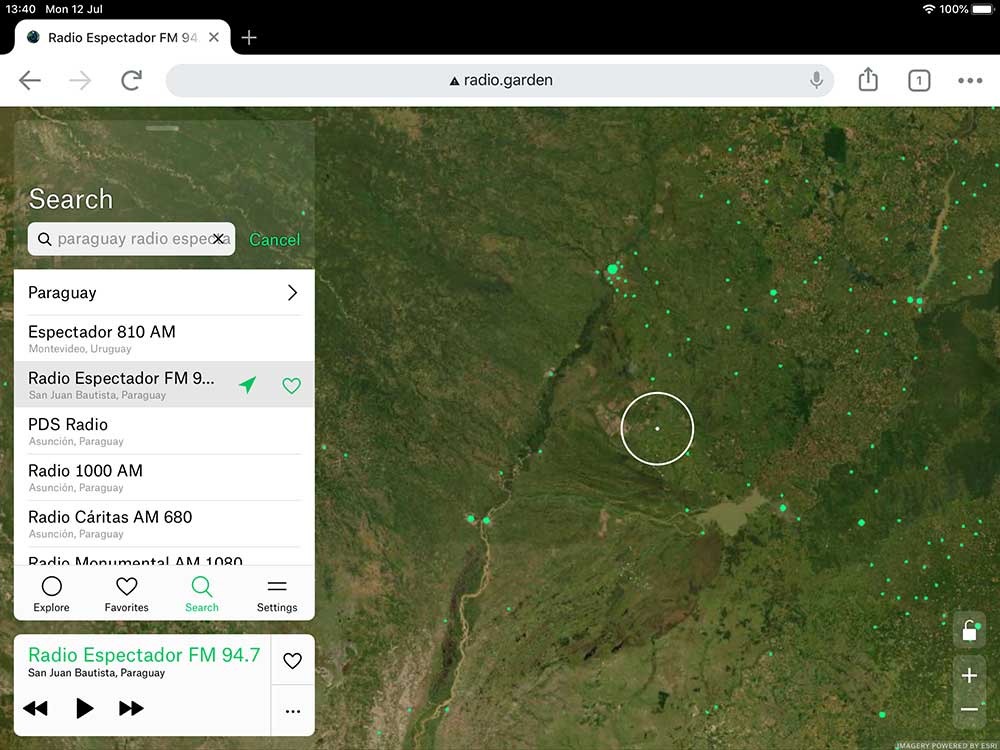Image resolution: width=1000 pixels, height=750 pixels.
Task: Skip to previous station
Action: [x=35, y=708]
